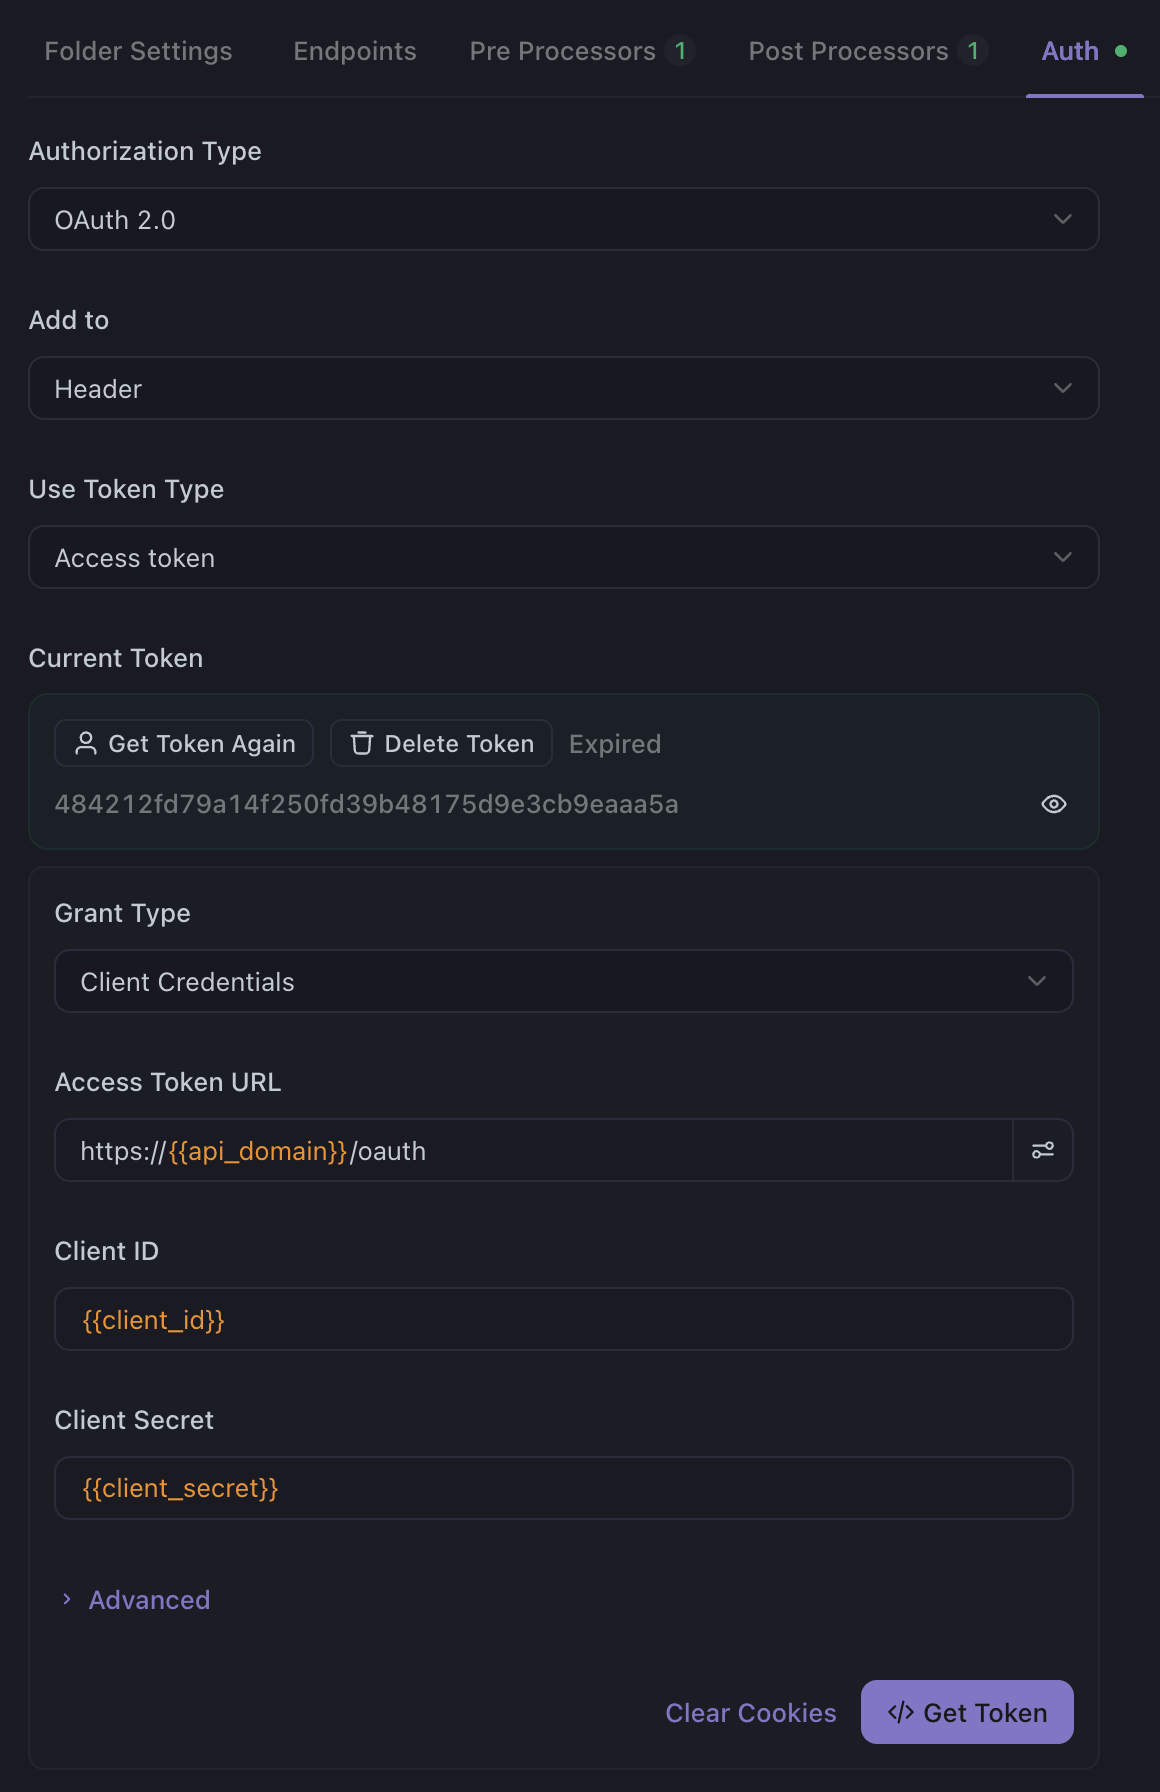Click the Clear Cookies link
Viewport: 1160px width, 1792px height.
(x=751, y=1713)
